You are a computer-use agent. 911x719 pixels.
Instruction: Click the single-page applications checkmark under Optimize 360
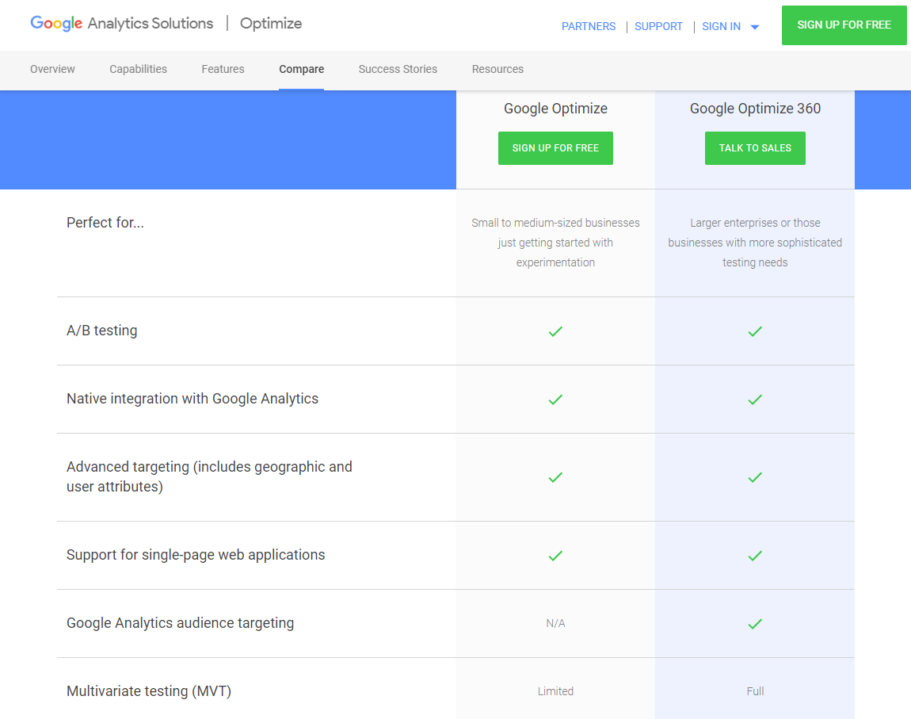tap(755, 554)
